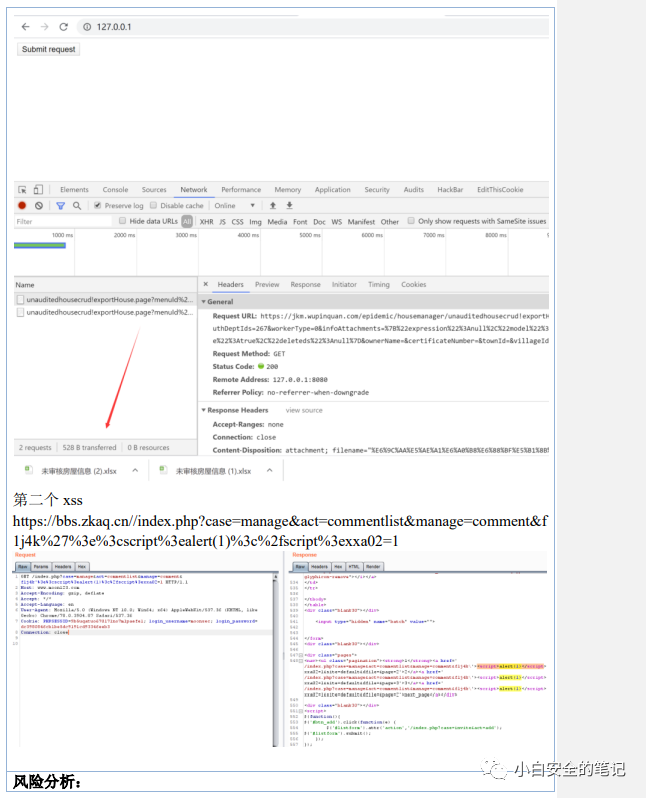Open the Response details tab
The height and width of the screenshot is (798, 646).
coord(305,284)
